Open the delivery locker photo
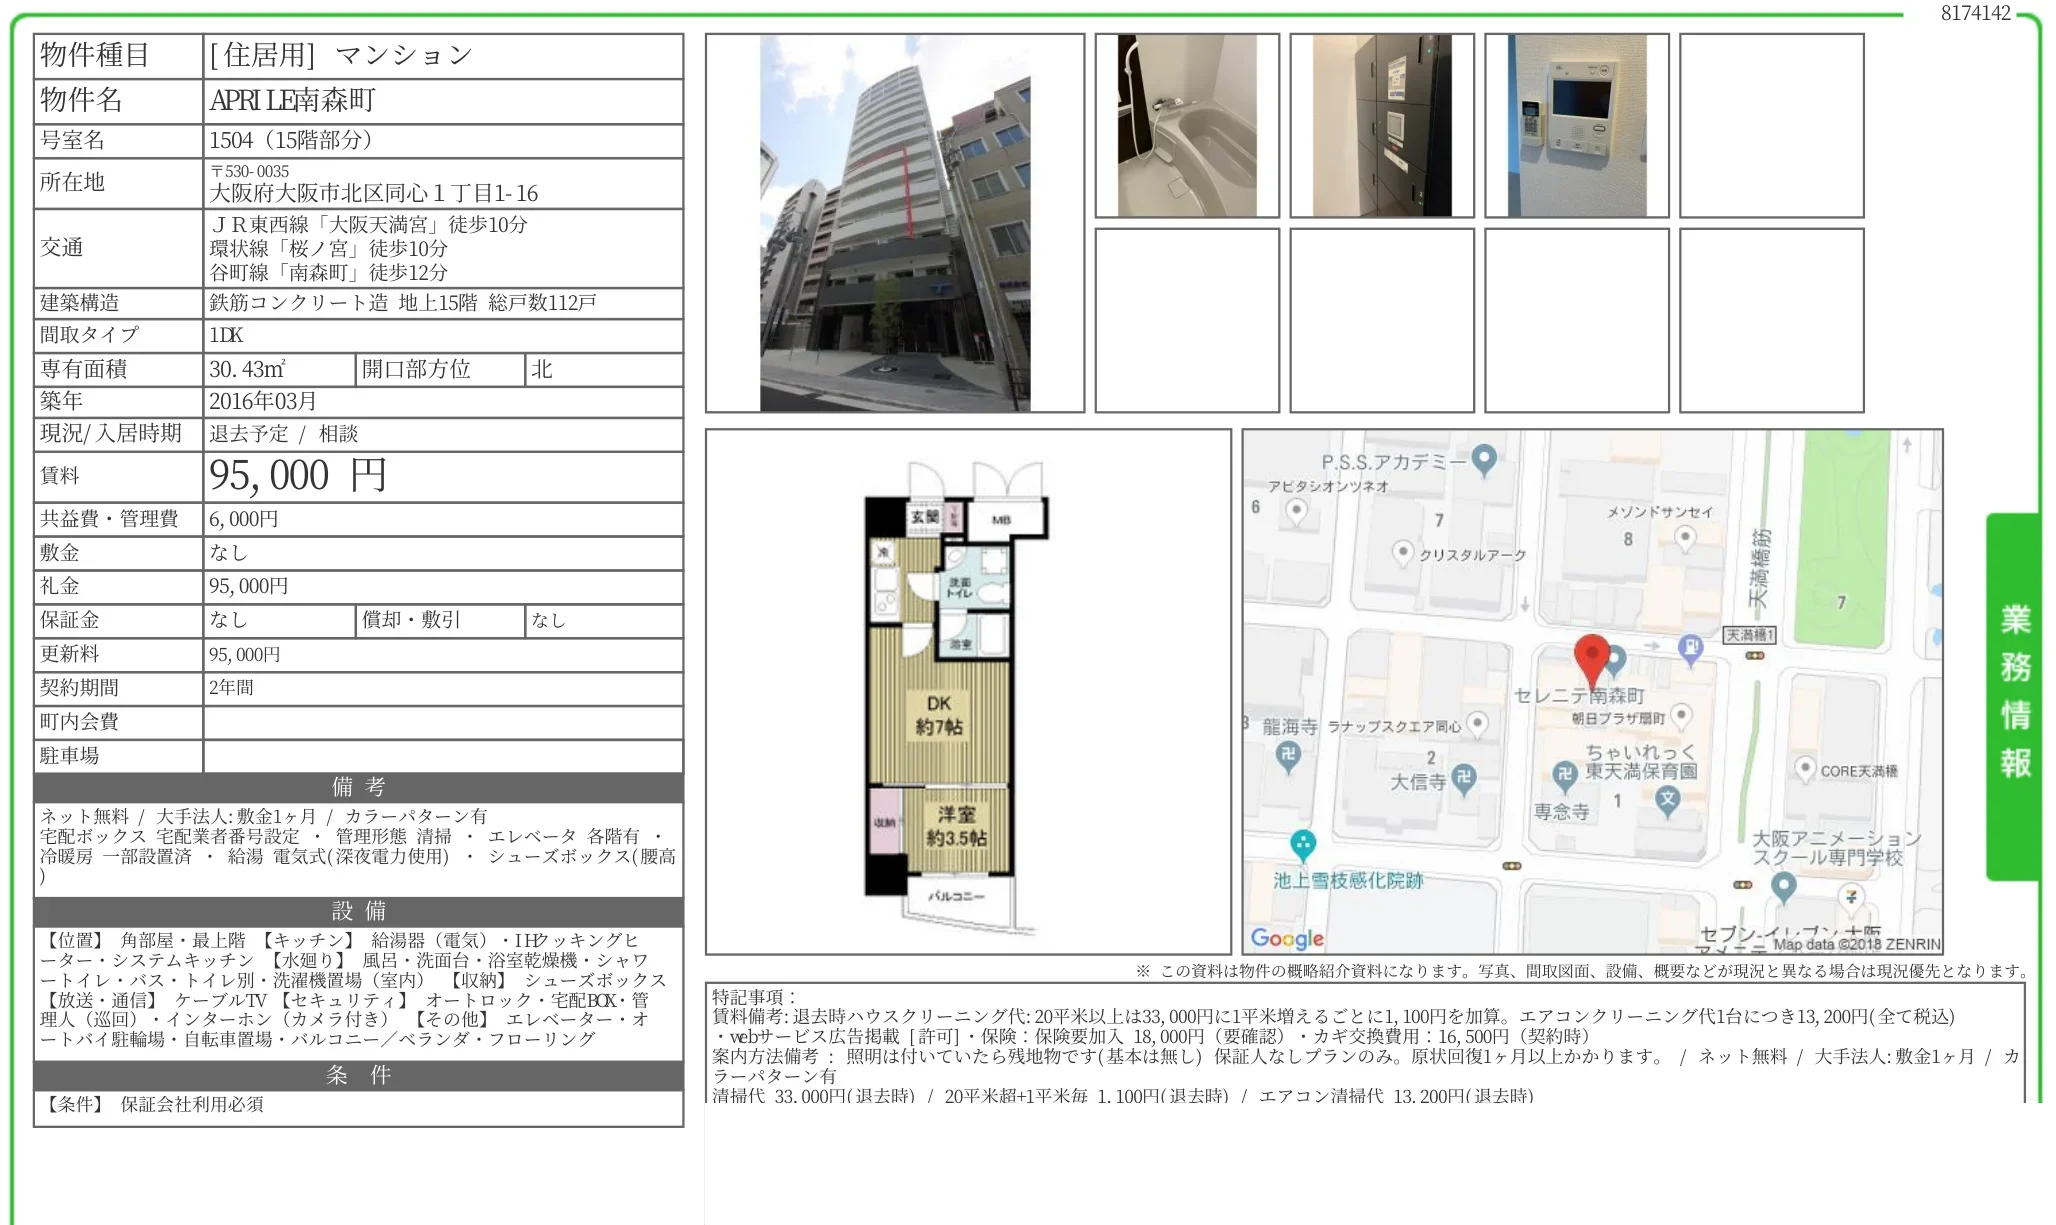This screenshot has width=2056, height=1225. click(1381, 125)
